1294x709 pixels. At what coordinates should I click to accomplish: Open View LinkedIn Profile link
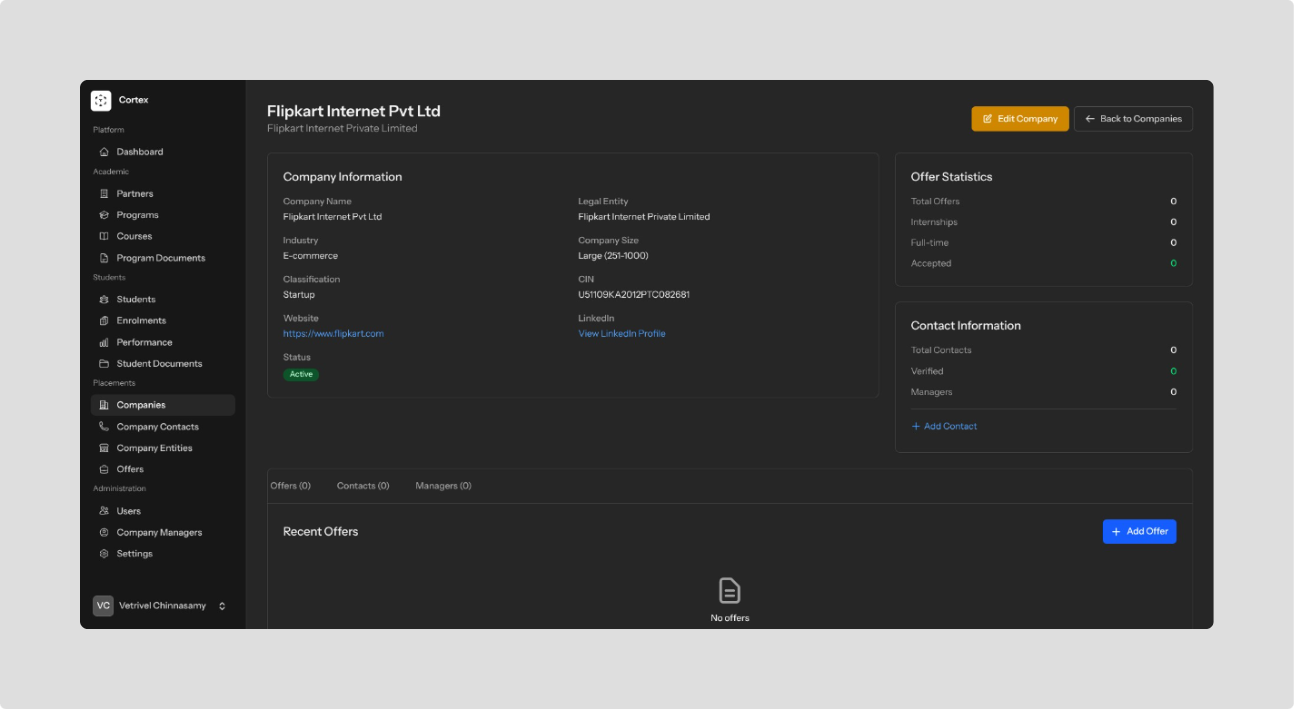click(621, 334)
